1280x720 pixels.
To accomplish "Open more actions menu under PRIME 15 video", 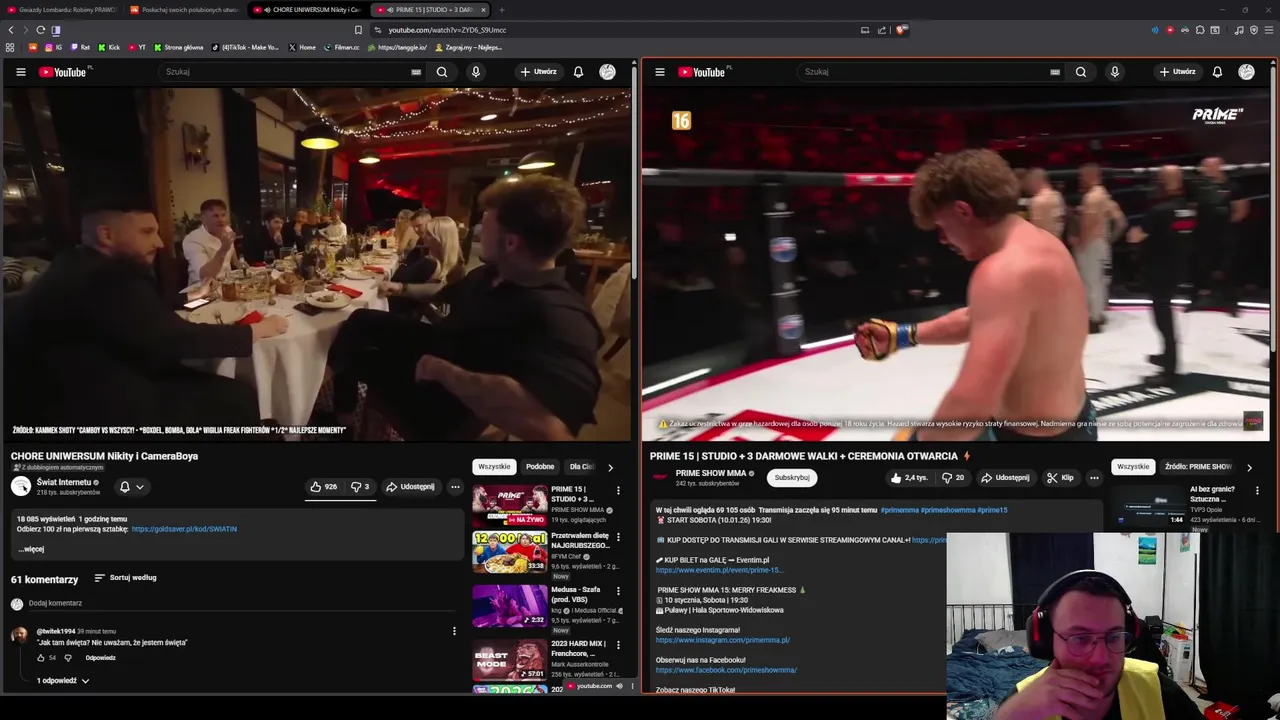I will [1094, 478].
